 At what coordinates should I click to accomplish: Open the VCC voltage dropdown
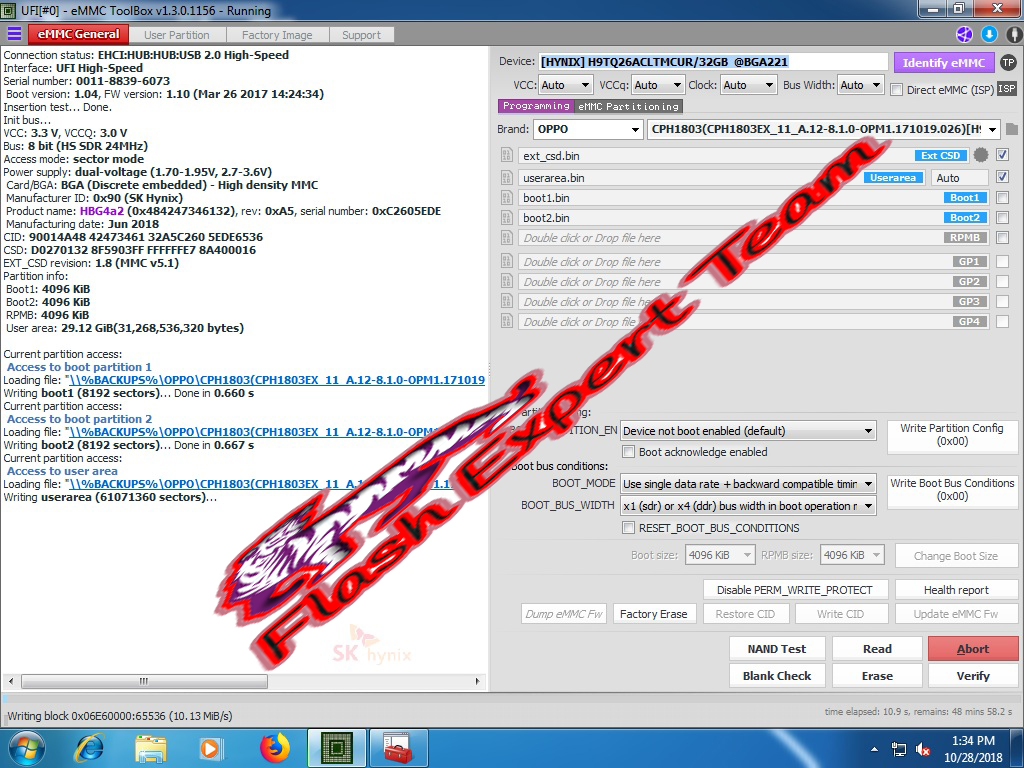point(566,85)
